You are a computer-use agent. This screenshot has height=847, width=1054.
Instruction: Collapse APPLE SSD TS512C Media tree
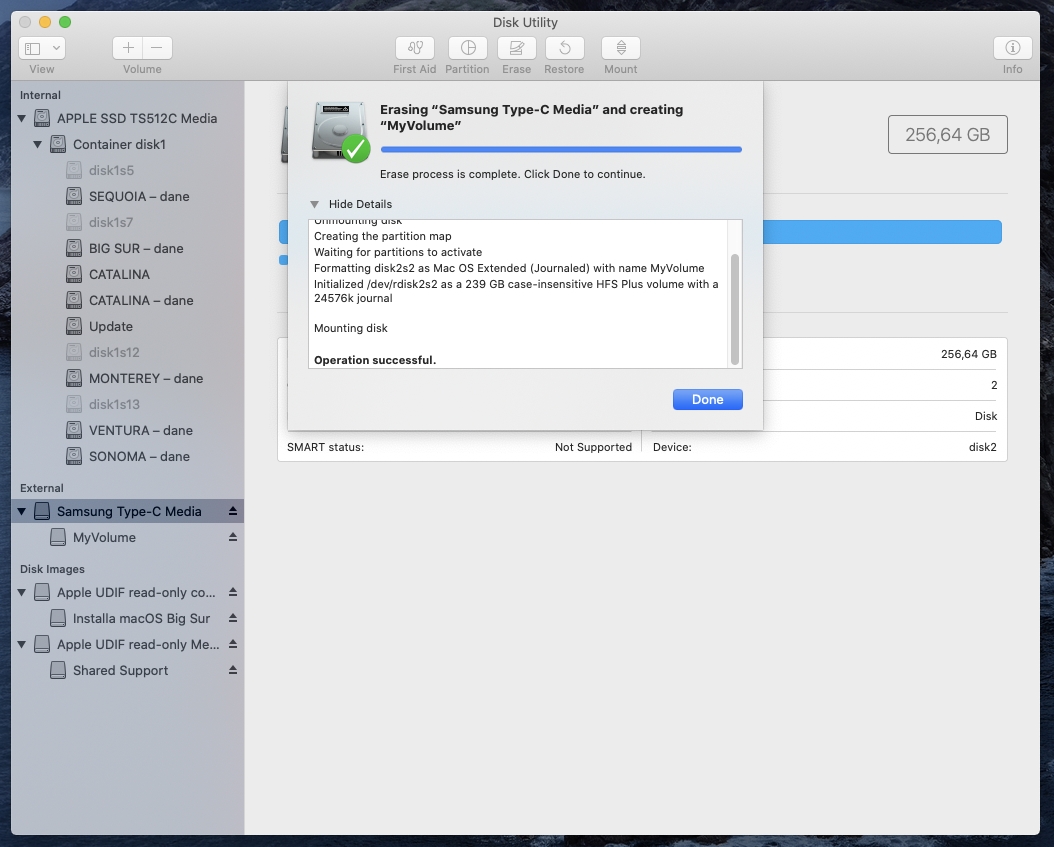22,118
